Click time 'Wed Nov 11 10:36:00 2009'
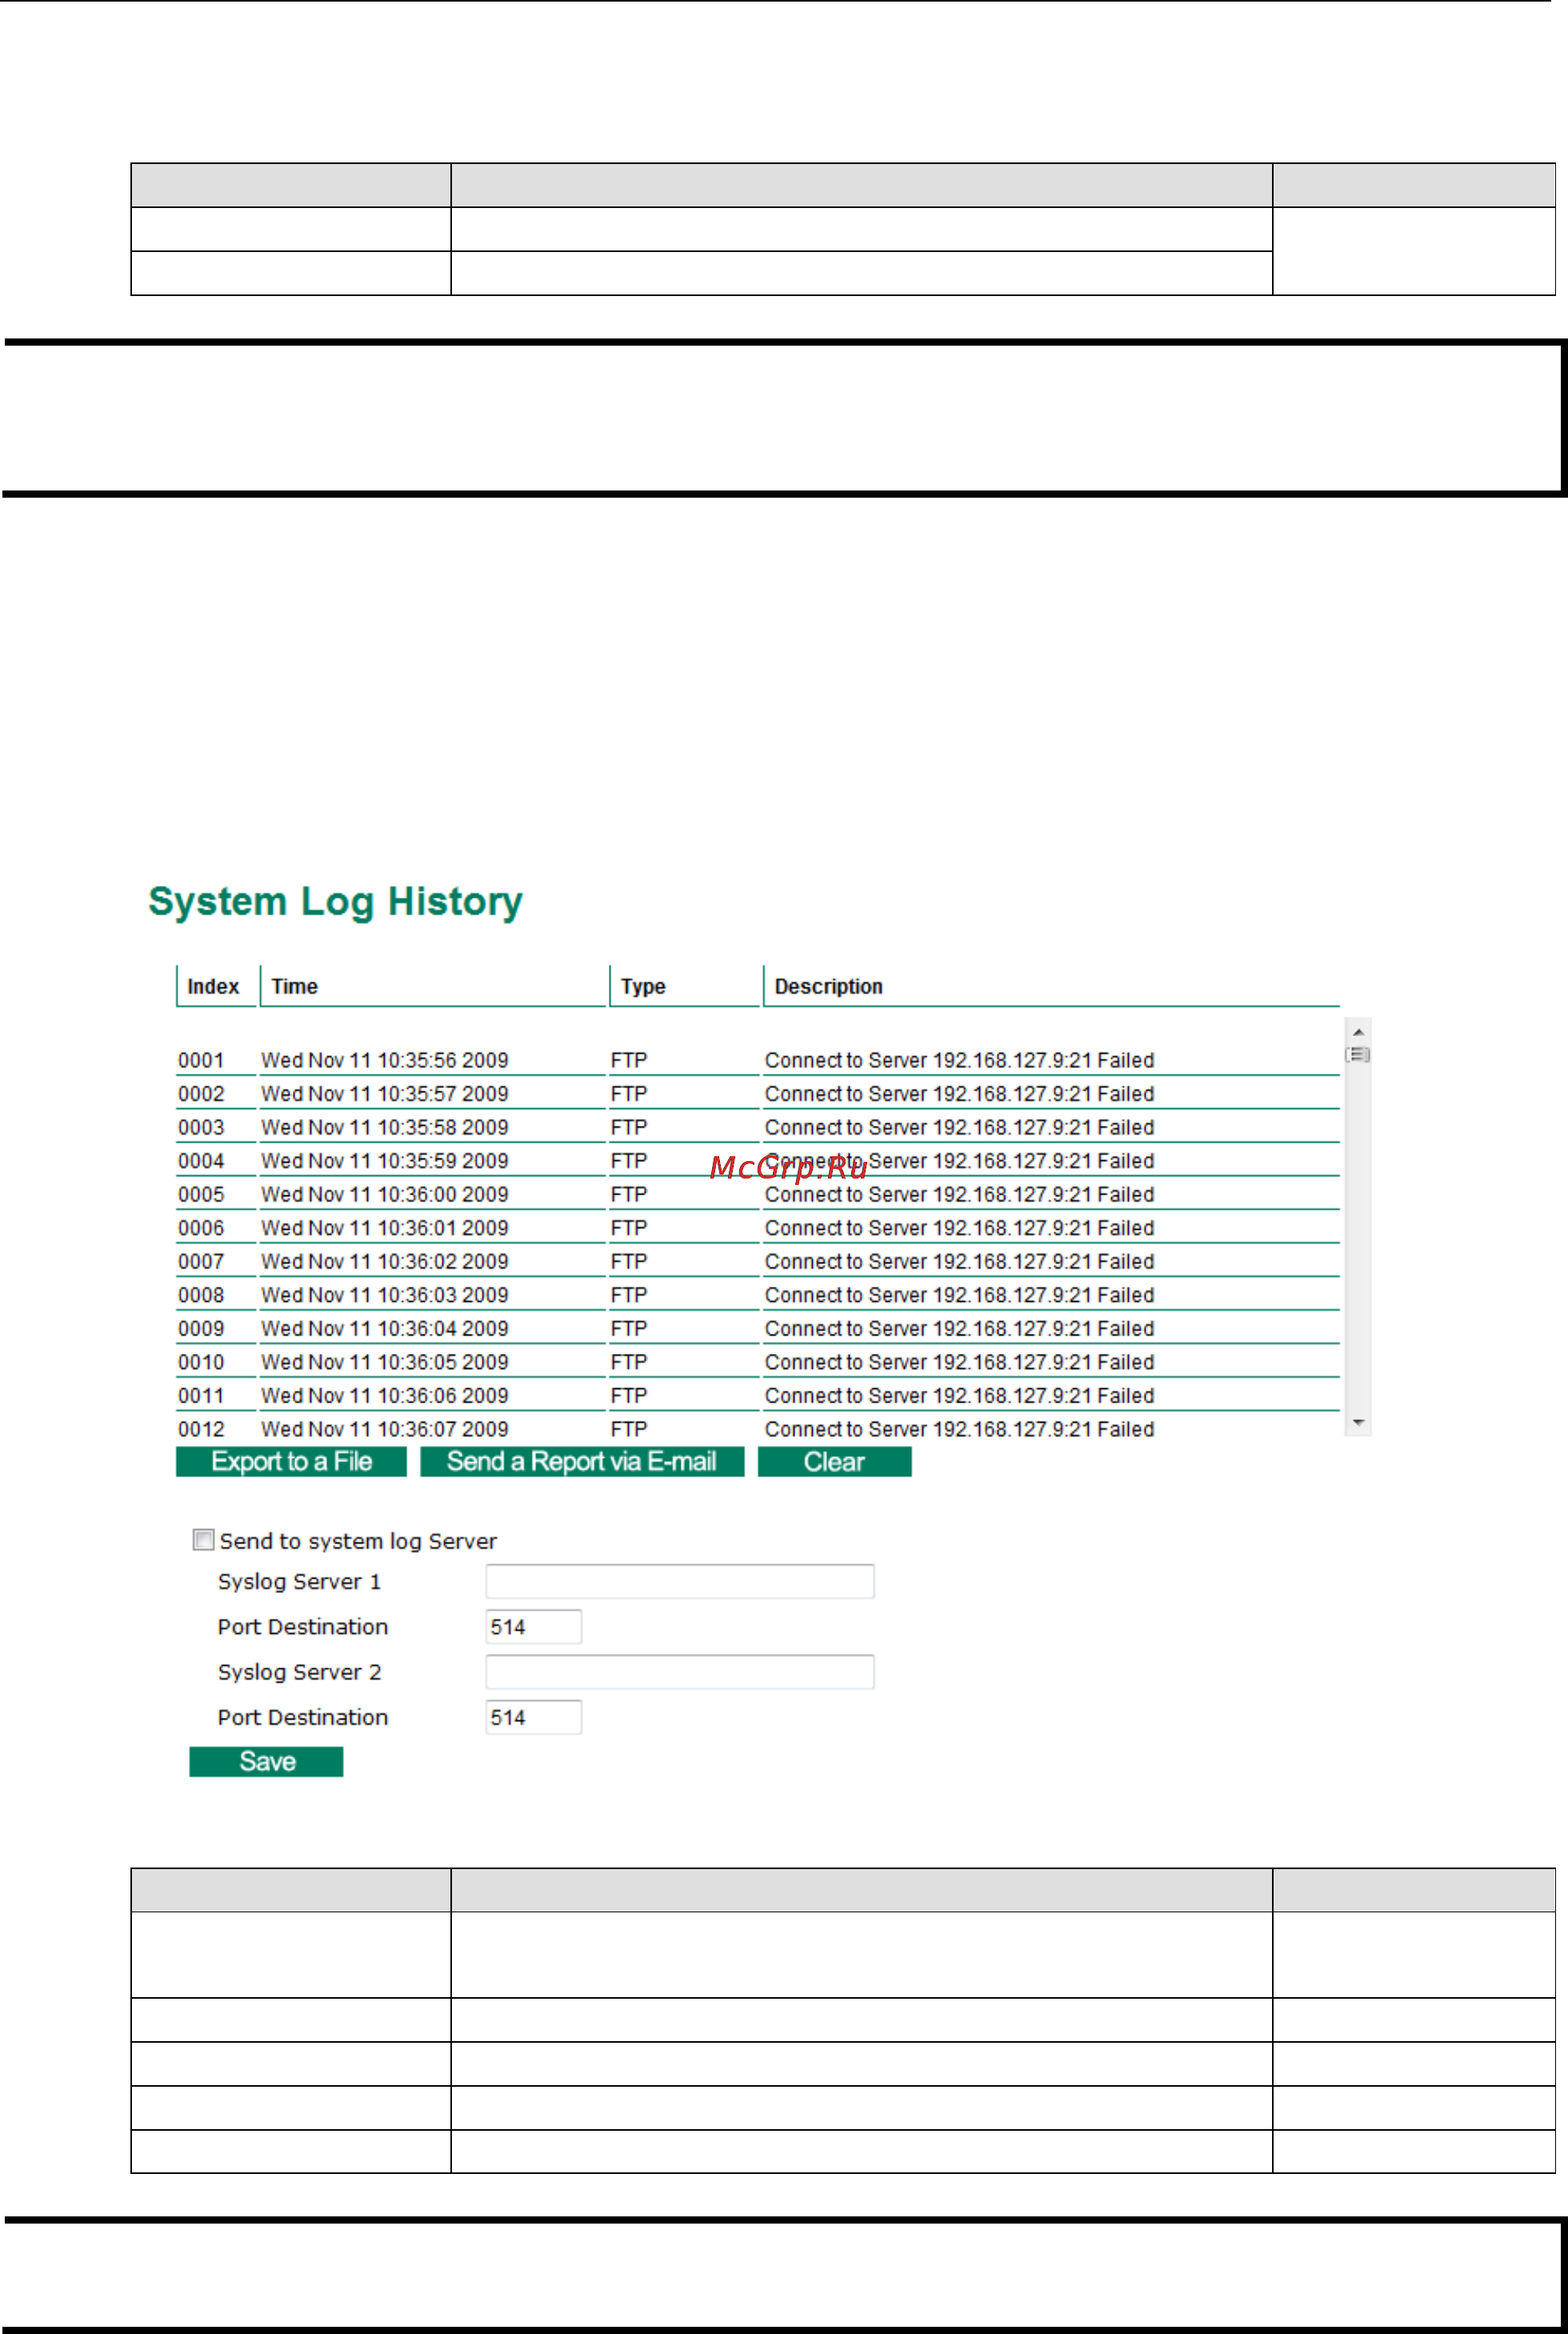Image resolution: width=1568 pixels, height=2334 pixels. point(385,1194)
